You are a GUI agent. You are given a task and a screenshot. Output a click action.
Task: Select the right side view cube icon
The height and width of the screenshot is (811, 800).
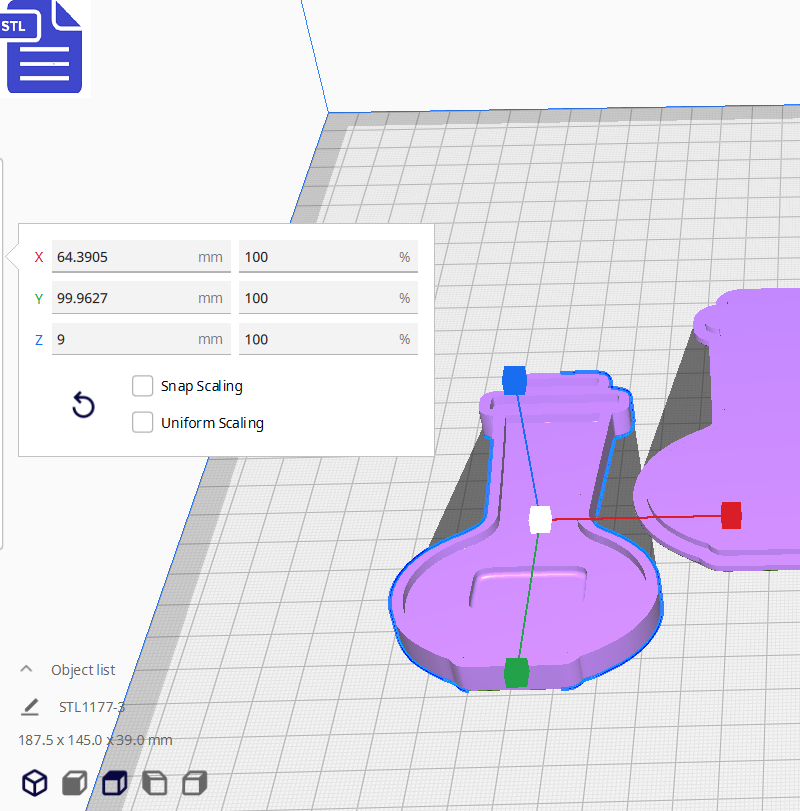(x=195, y=782)
